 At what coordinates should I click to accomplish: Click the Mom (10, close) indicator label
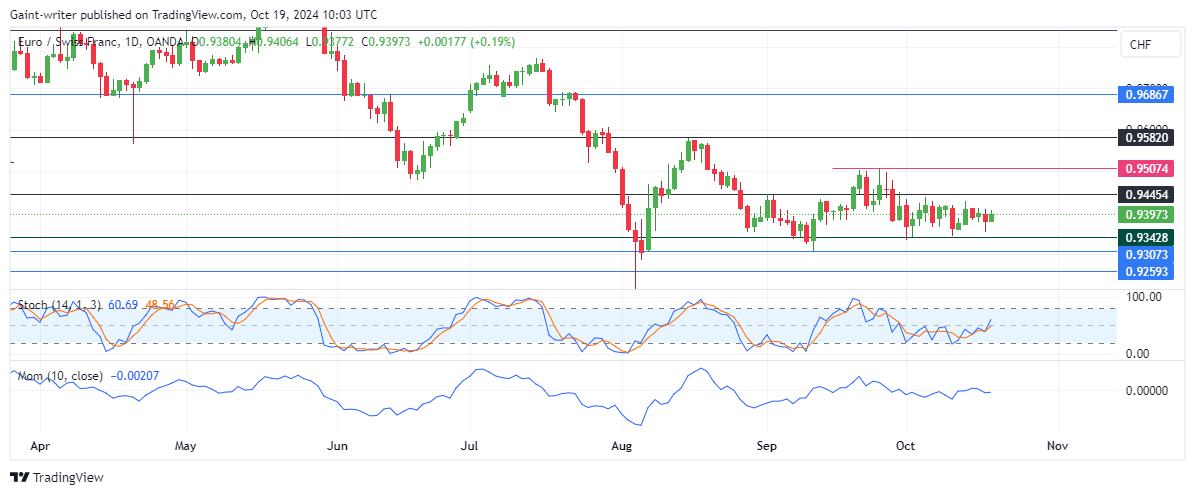(62, 375)
